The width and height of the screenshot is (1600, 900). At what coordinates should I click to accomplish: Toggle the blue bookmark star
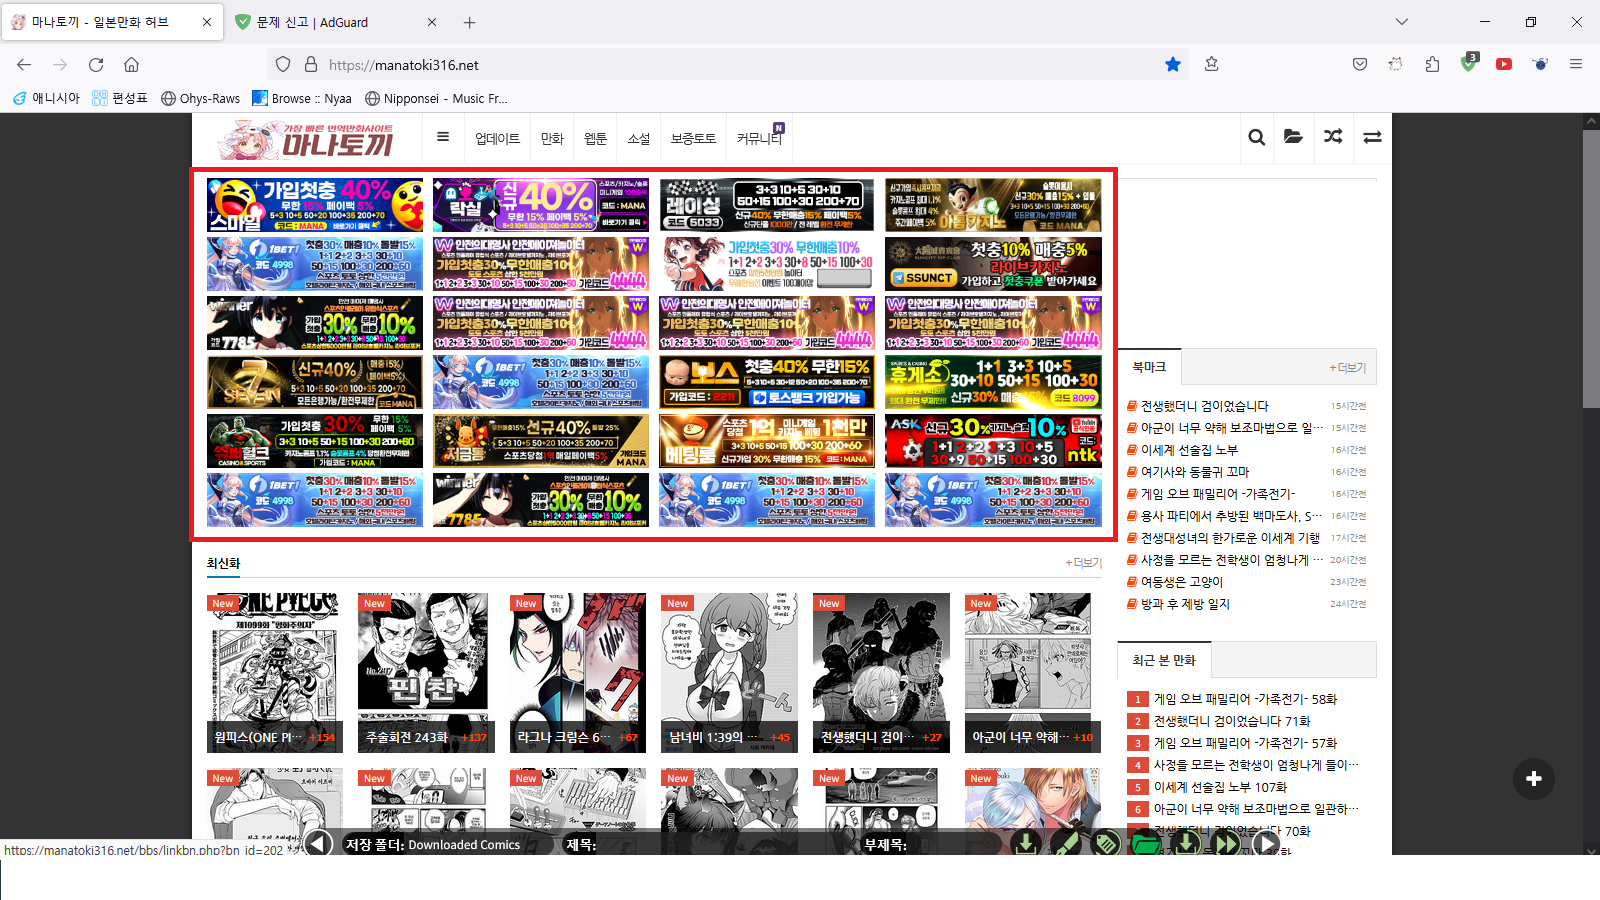(1173, 64)
